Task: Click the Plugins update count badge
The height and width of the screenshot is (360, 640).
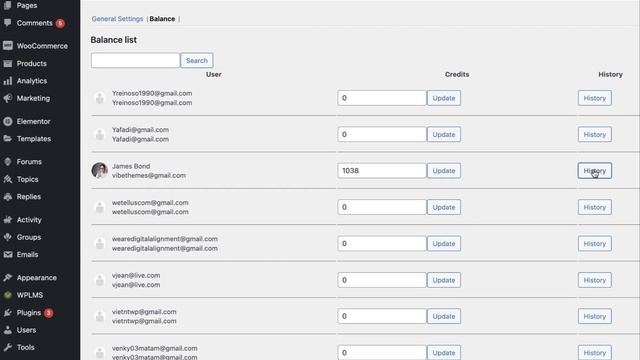Action: pyautogui.click(x=49, y=313)
